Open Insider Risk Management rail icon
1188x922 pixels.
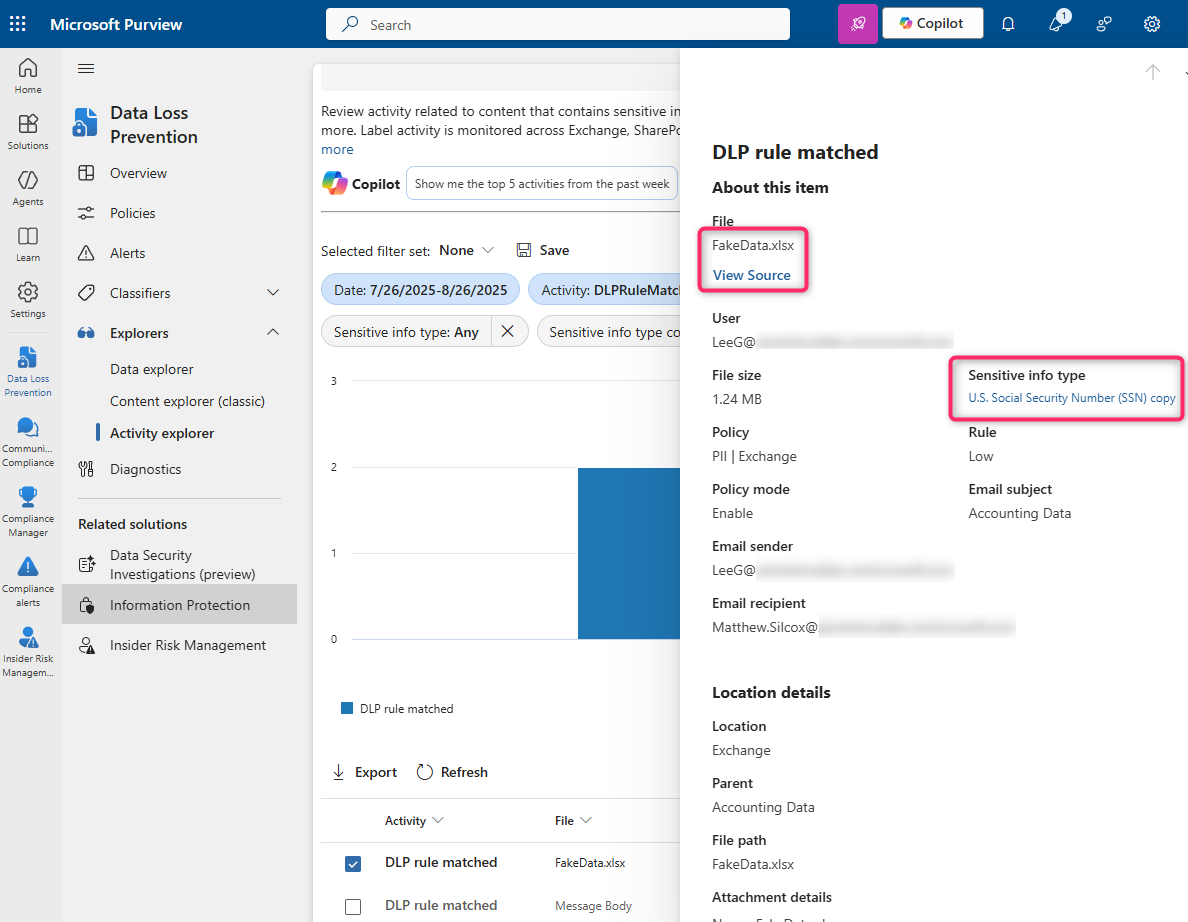(28, 652)
